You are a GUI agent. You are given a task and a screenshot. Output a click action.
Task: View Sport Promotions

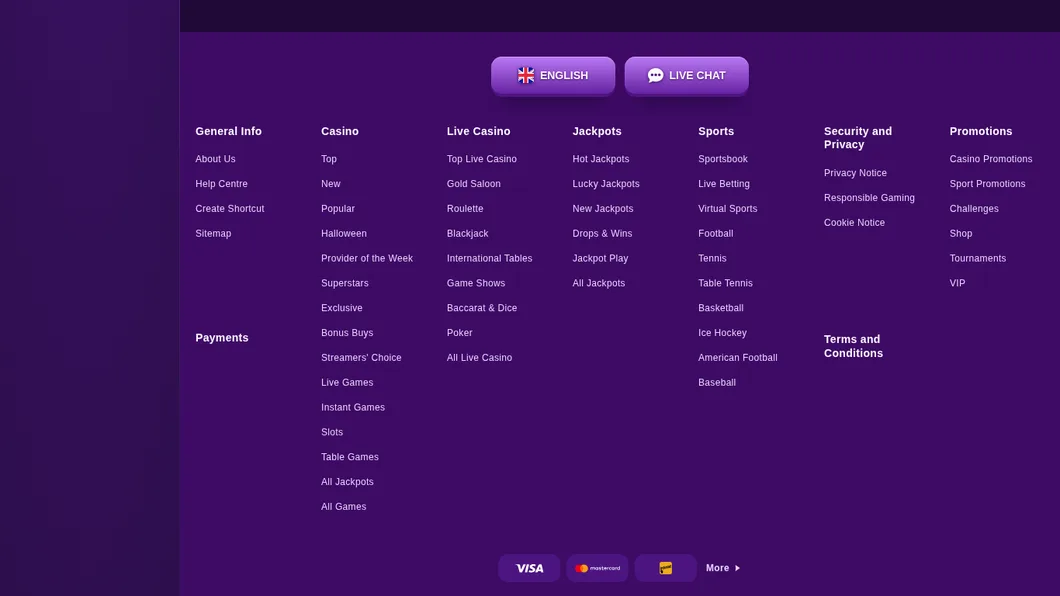987,184
